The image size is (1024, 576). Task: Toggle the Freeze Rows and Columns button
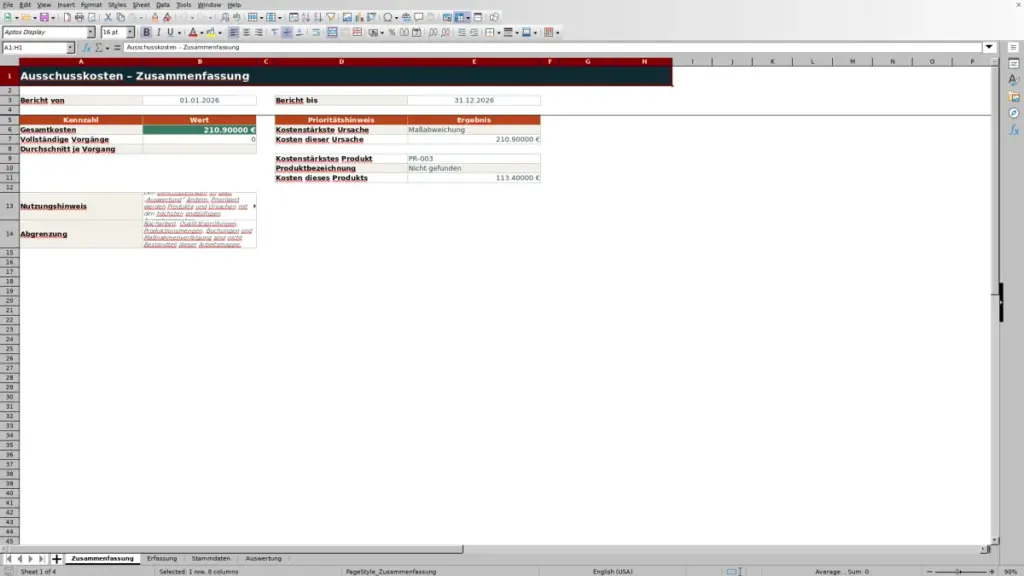tap(459, 18)
